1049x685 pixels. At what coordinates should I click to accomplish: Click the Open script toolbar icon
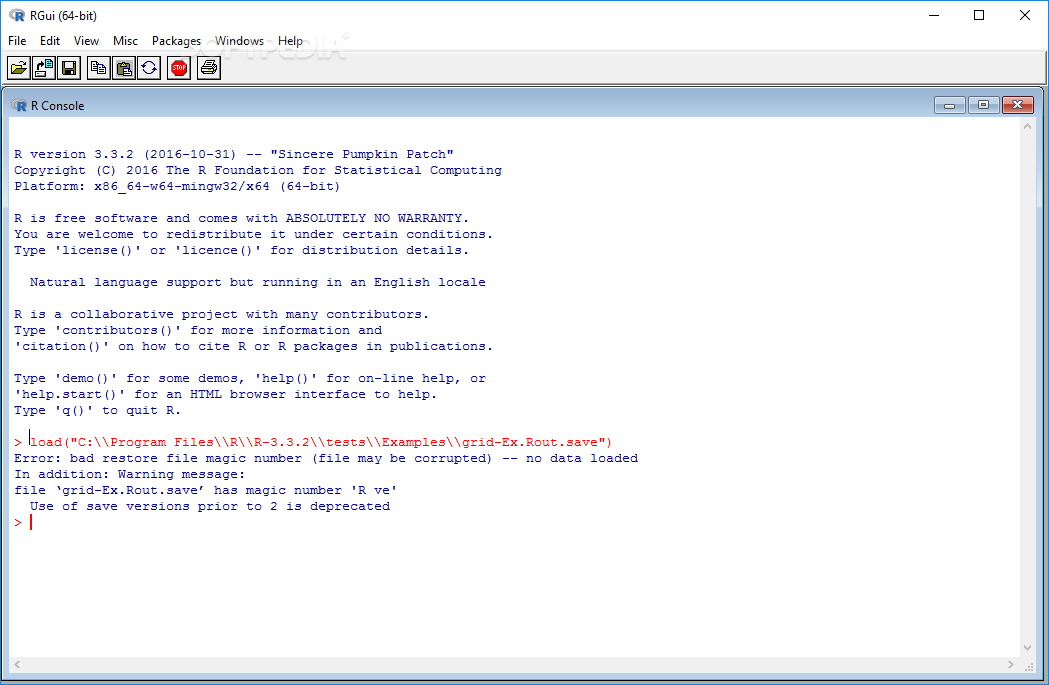click(x=19, y=68)
